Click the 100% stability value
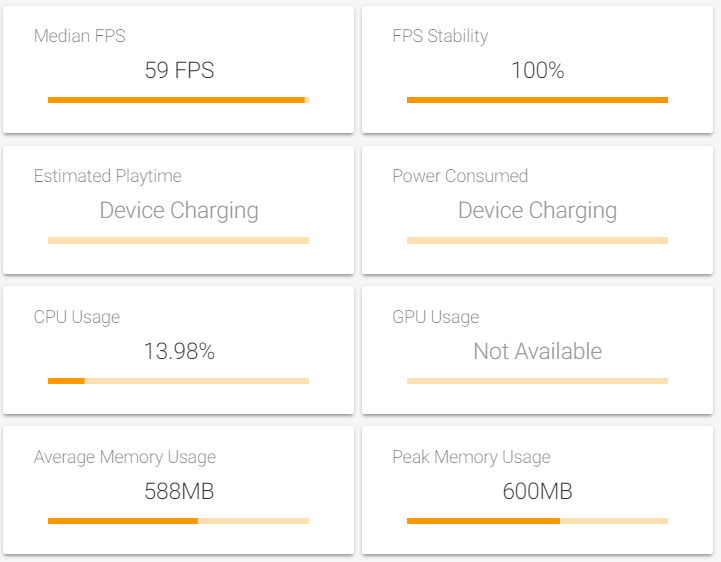 (x=538, y=70)
